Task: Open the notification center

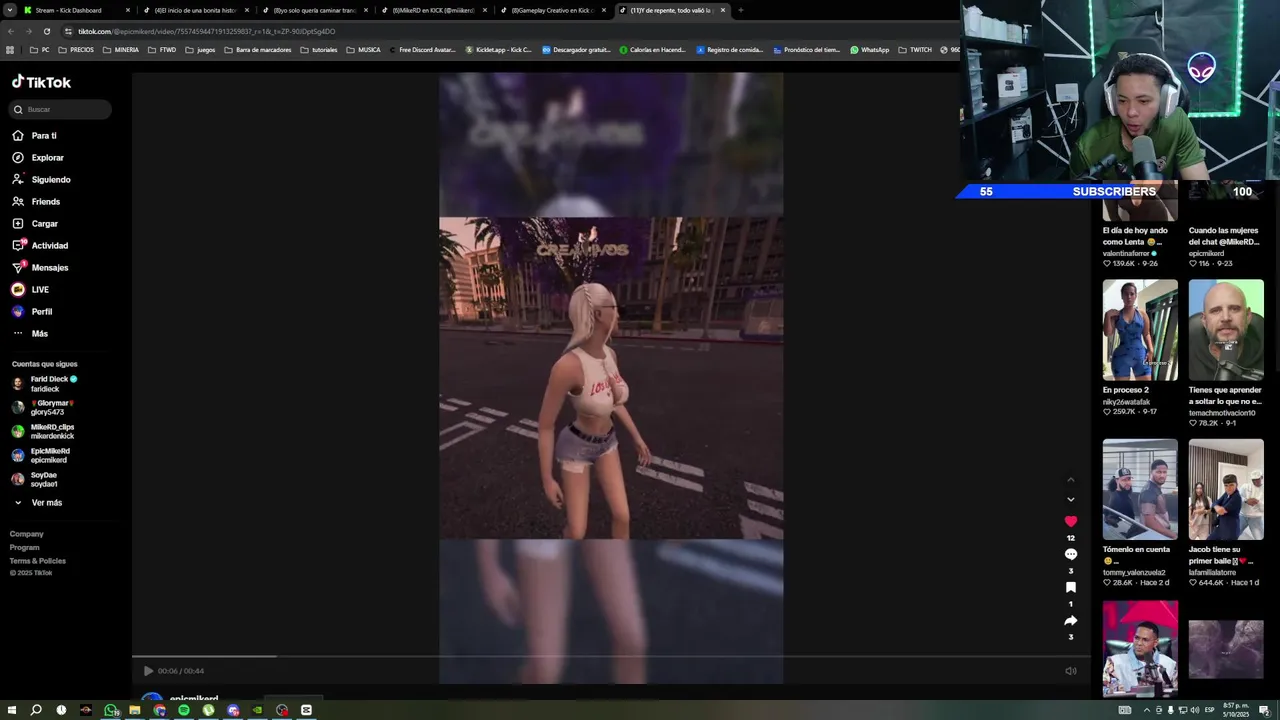Action: (1264, 710)
